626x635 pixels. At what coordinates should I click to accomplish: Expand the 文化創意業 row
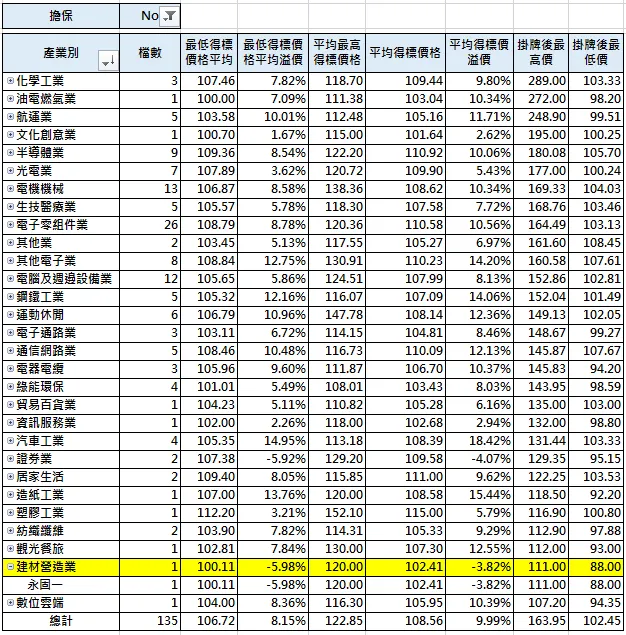coord(11,135)
